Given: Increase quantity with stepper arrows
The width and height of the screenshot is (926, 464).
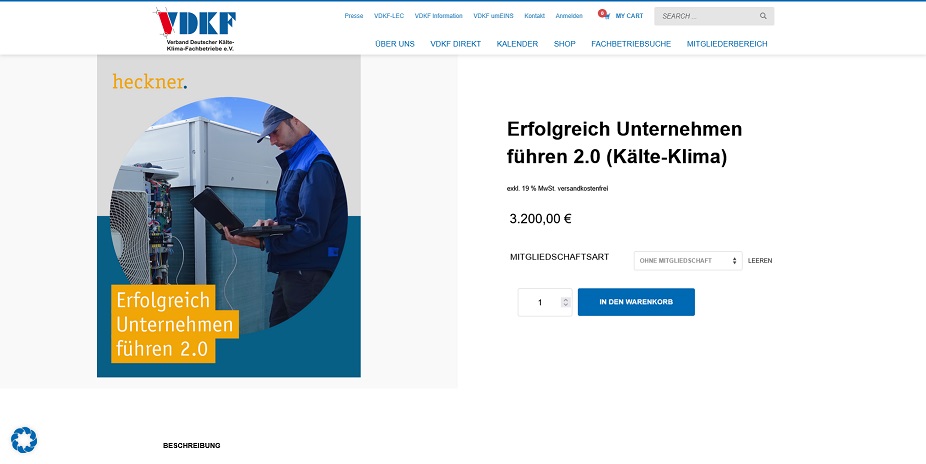Looking at the screenshot, I should (565, 299).
